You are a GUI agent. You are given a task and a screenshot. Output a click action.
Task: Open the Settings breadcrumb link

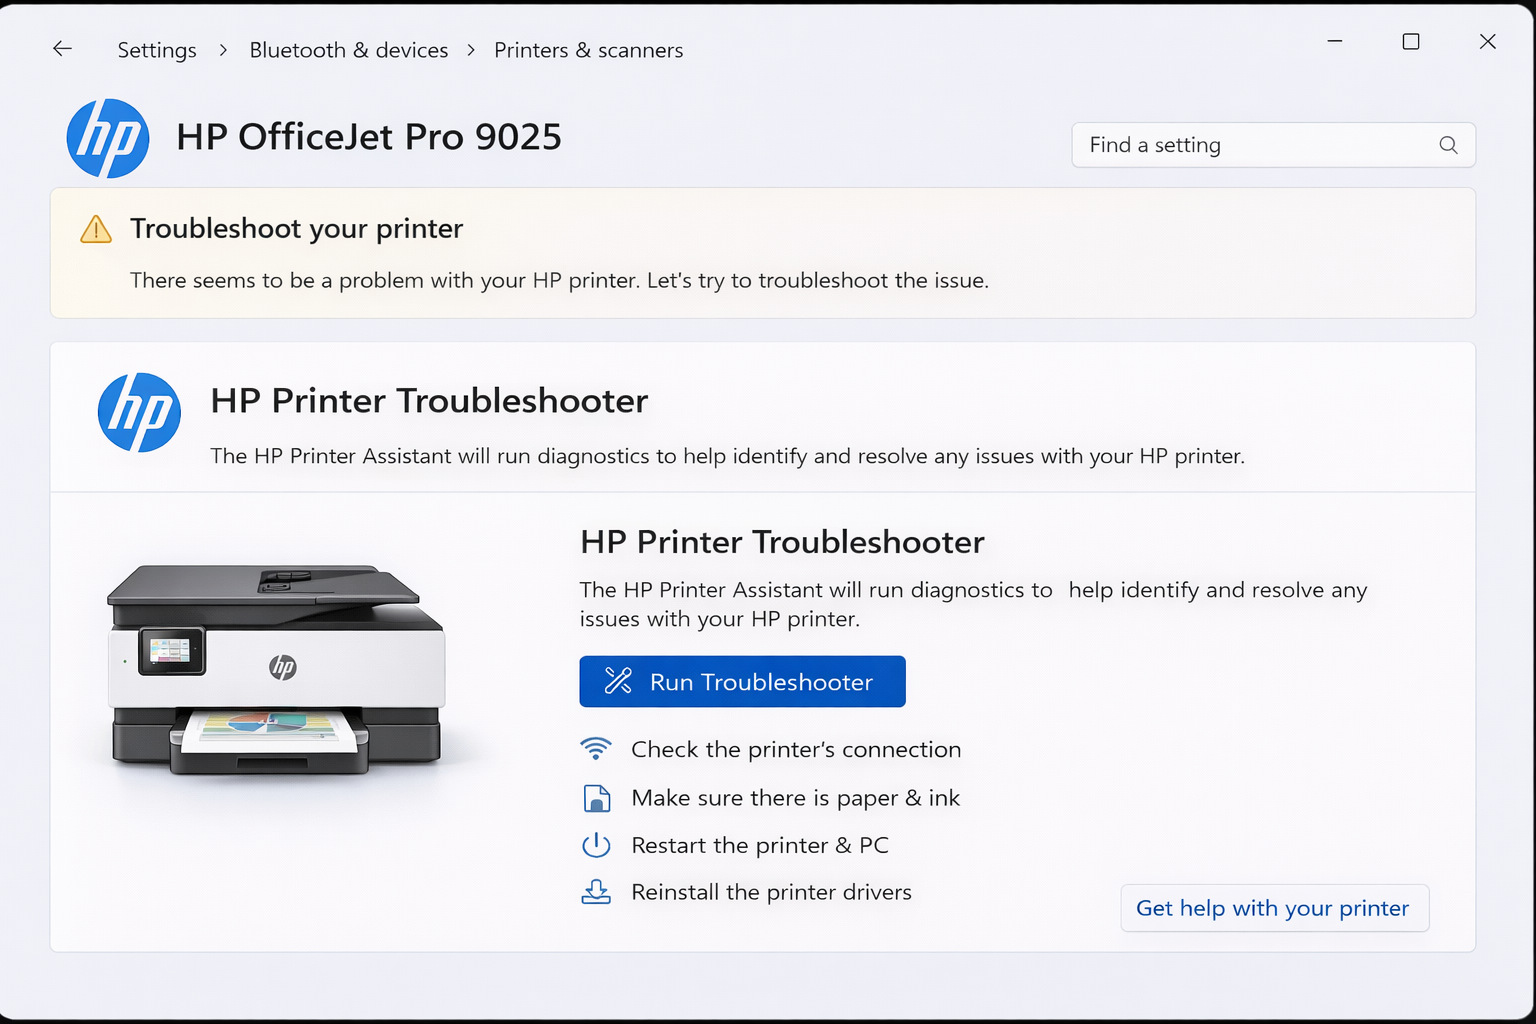pos(156,49)
